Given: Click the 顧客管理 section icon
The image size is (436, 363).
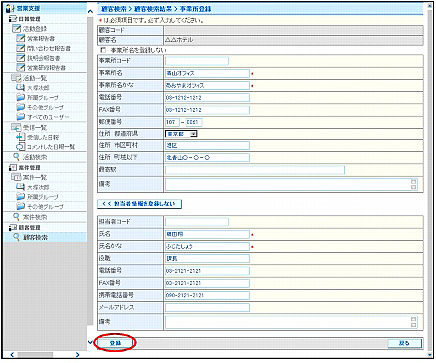Looking at the screenshot, I should pos(13,227).
